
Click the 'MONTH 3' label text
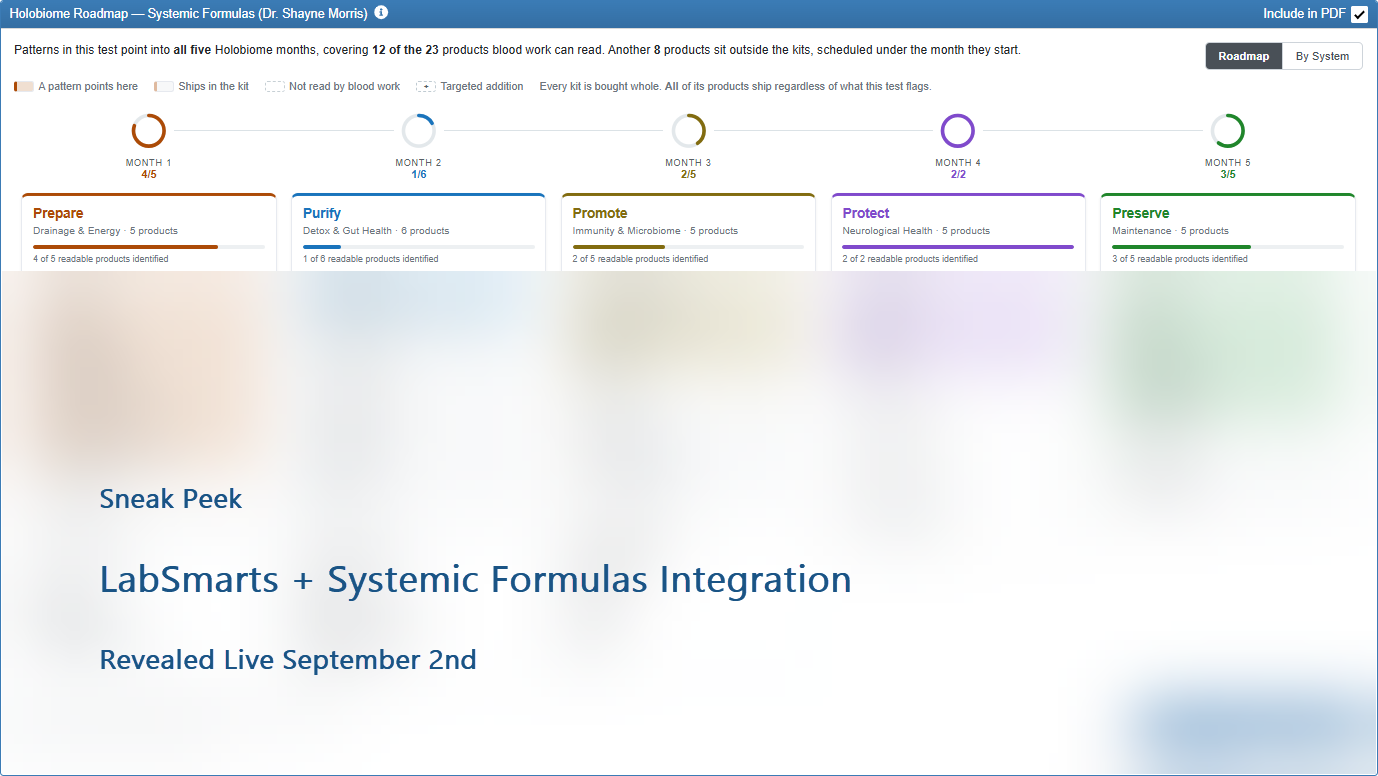coord(688,162)
